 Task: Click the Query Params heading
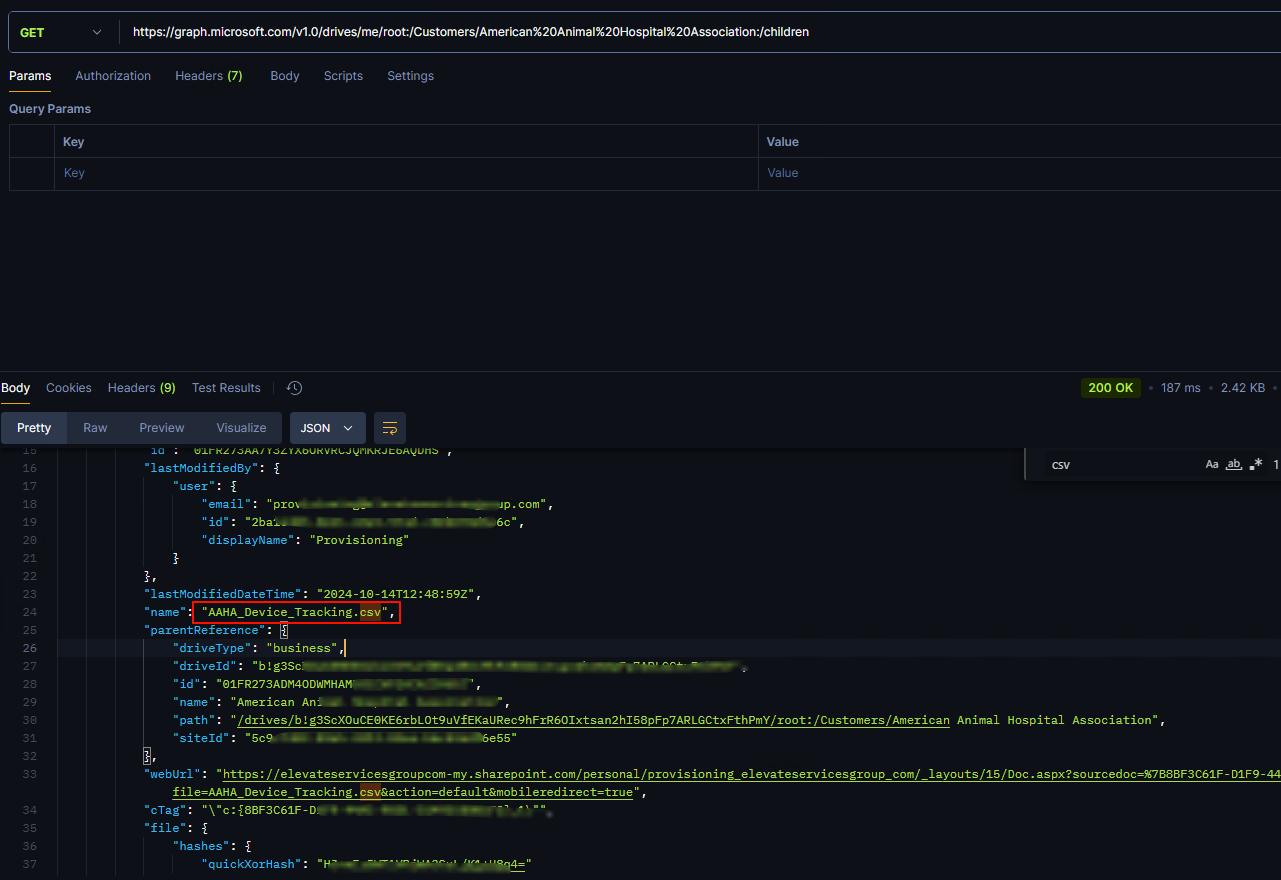coord(50,109)
